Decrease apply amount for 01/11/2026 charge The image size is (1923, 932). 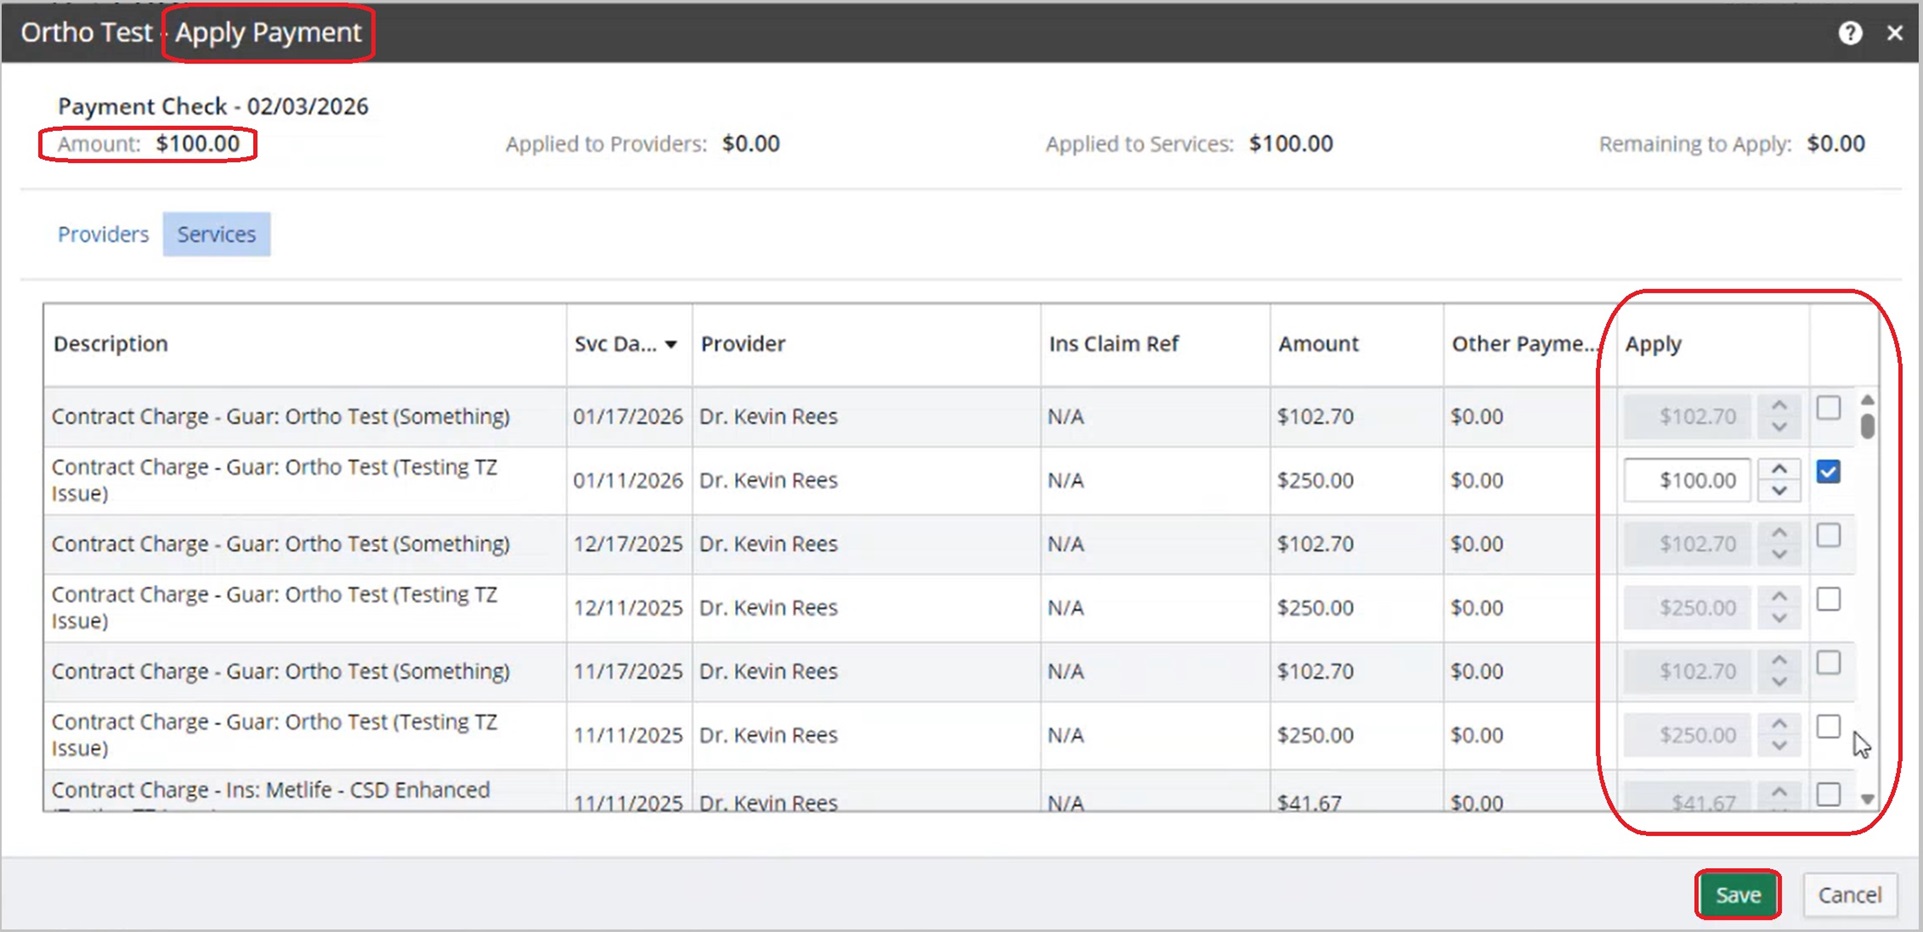click(x=1779, y=491)
